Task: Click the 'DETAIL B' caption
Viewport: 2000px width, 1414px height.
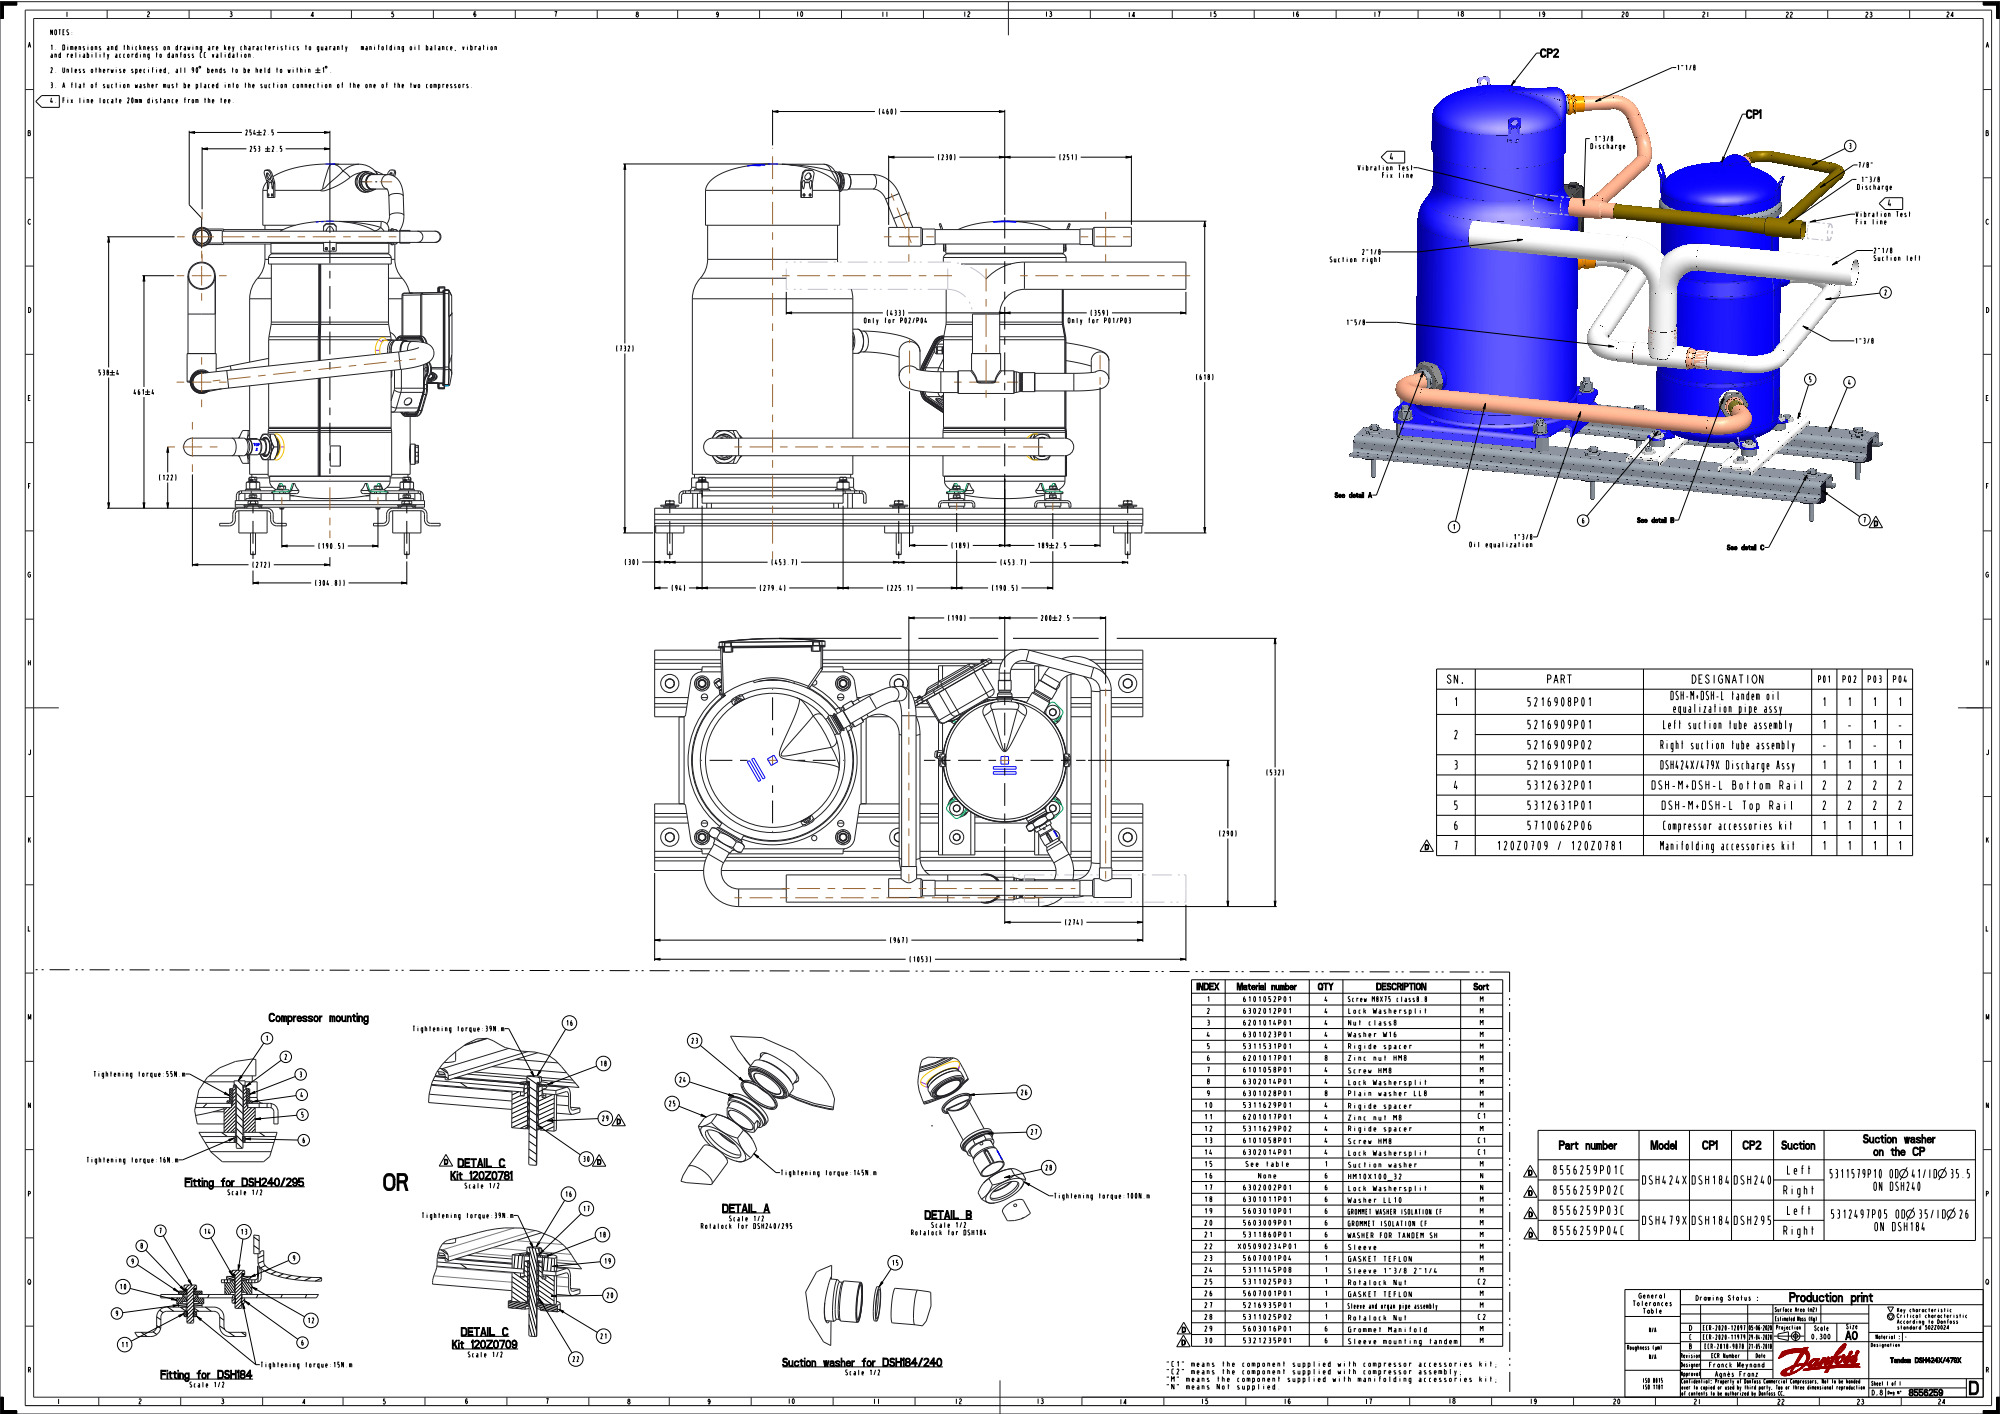Action: (947, 1215)
